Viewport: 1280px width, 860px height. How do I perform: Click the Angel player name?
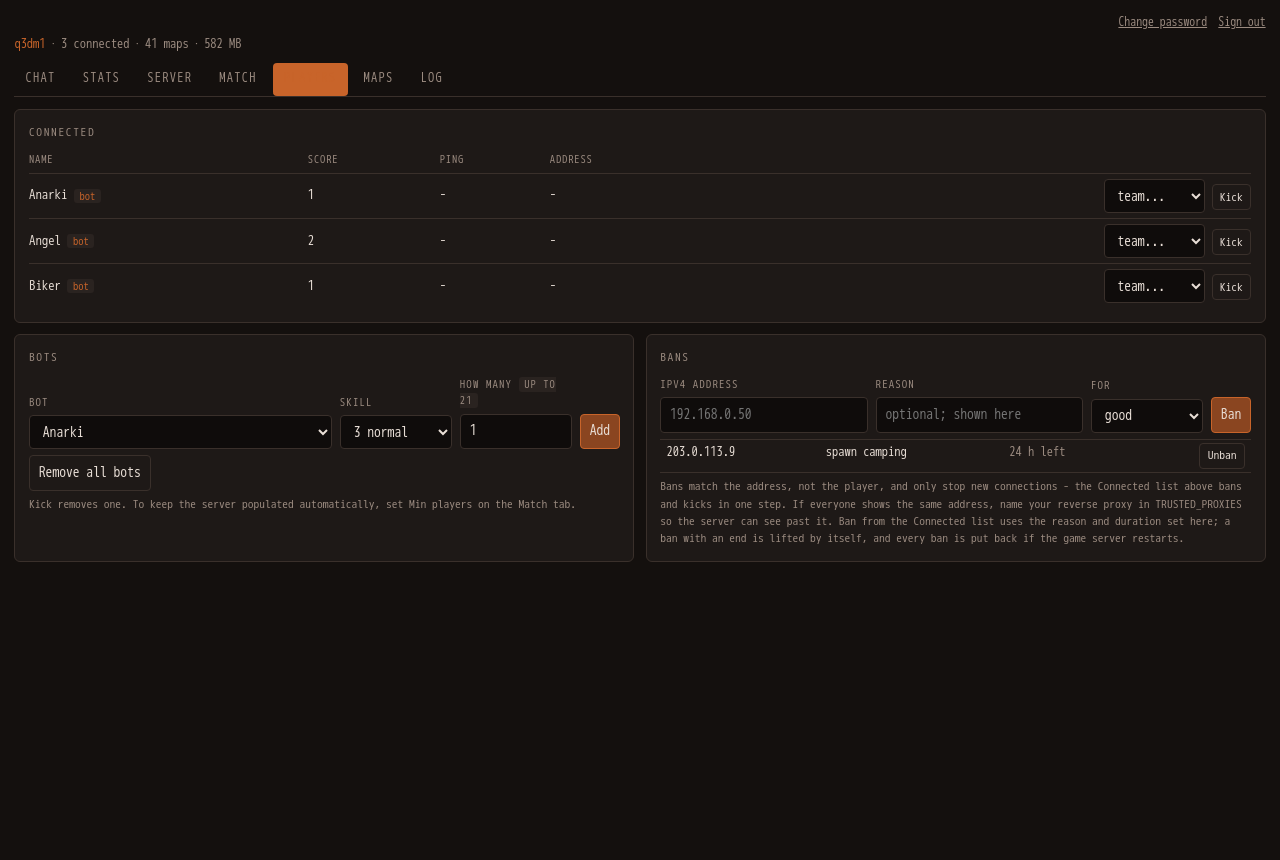pos(45,241)
